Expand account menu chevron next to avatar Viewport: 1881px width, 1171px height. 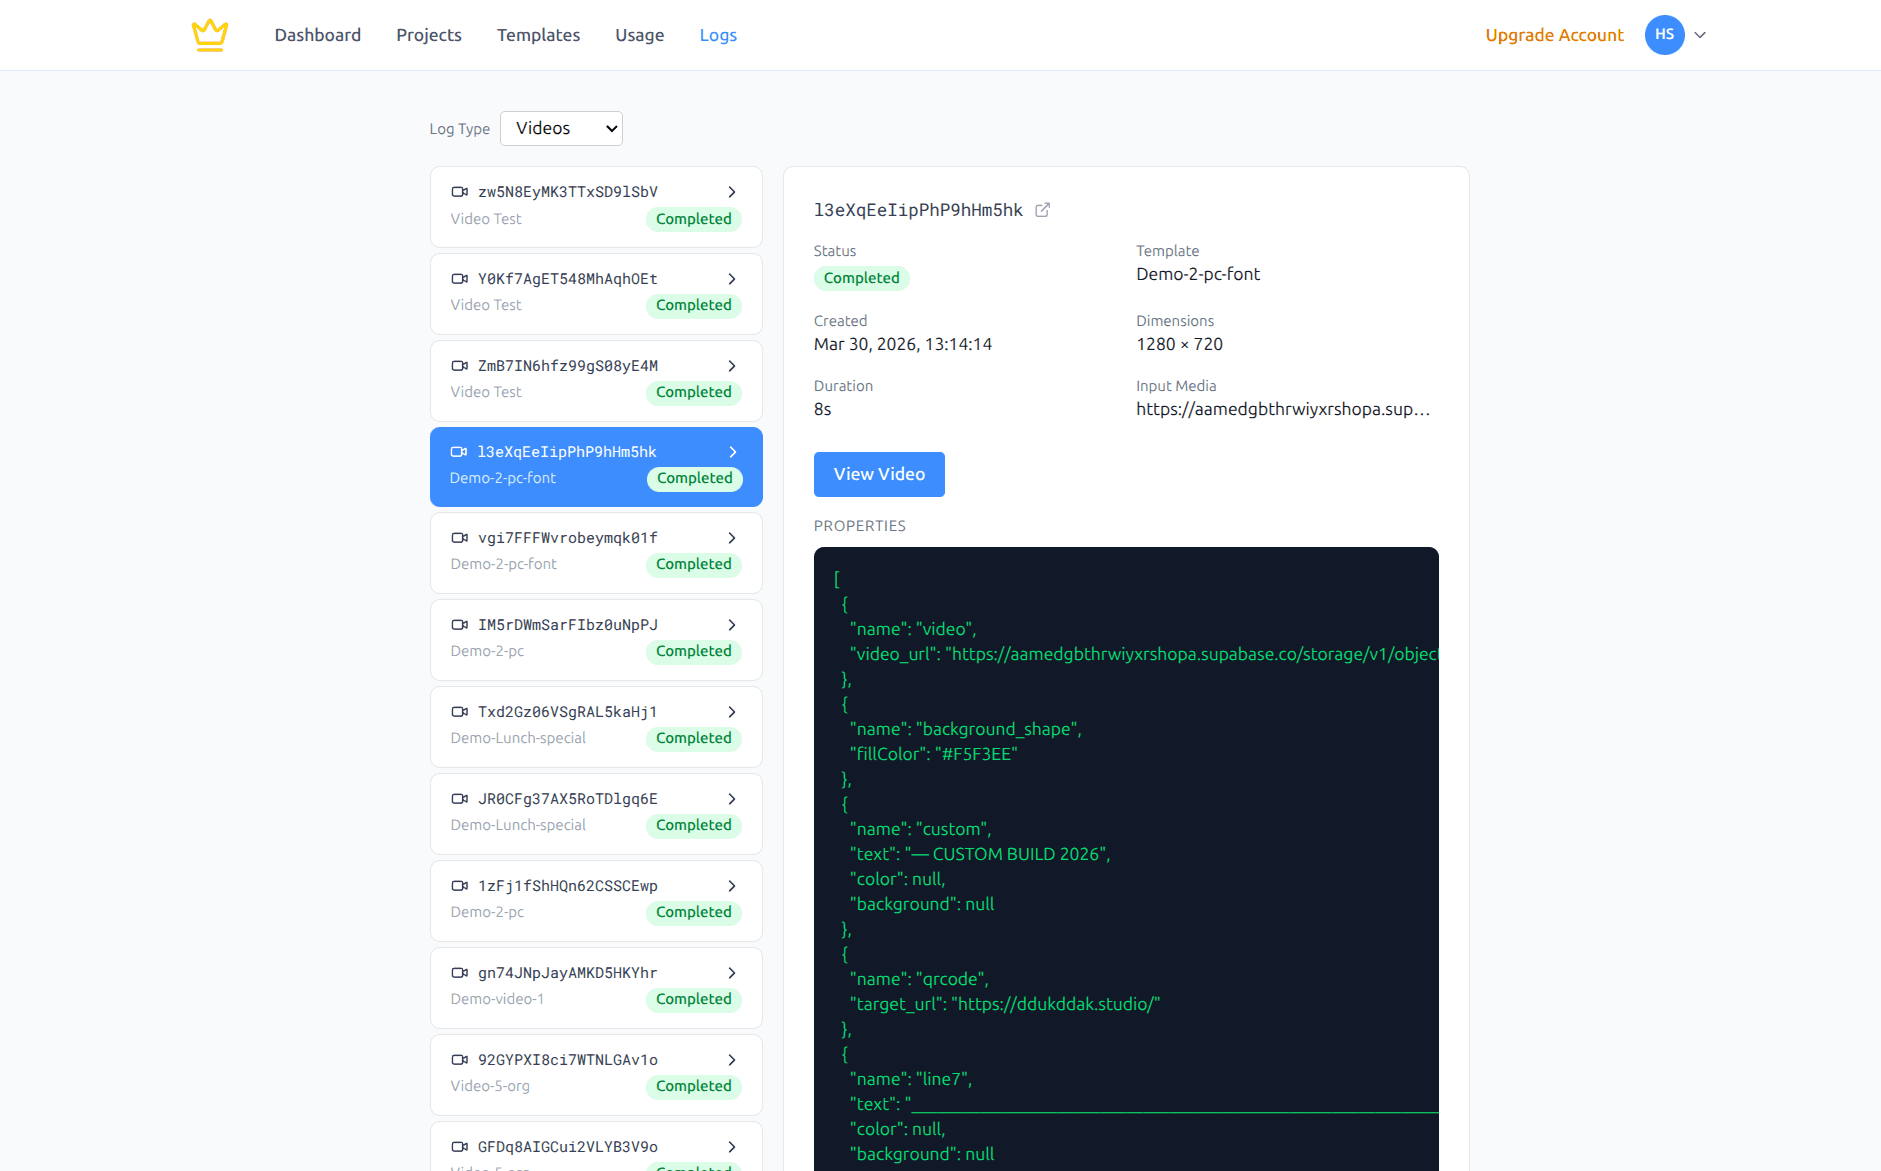[x=1700, y=35]
